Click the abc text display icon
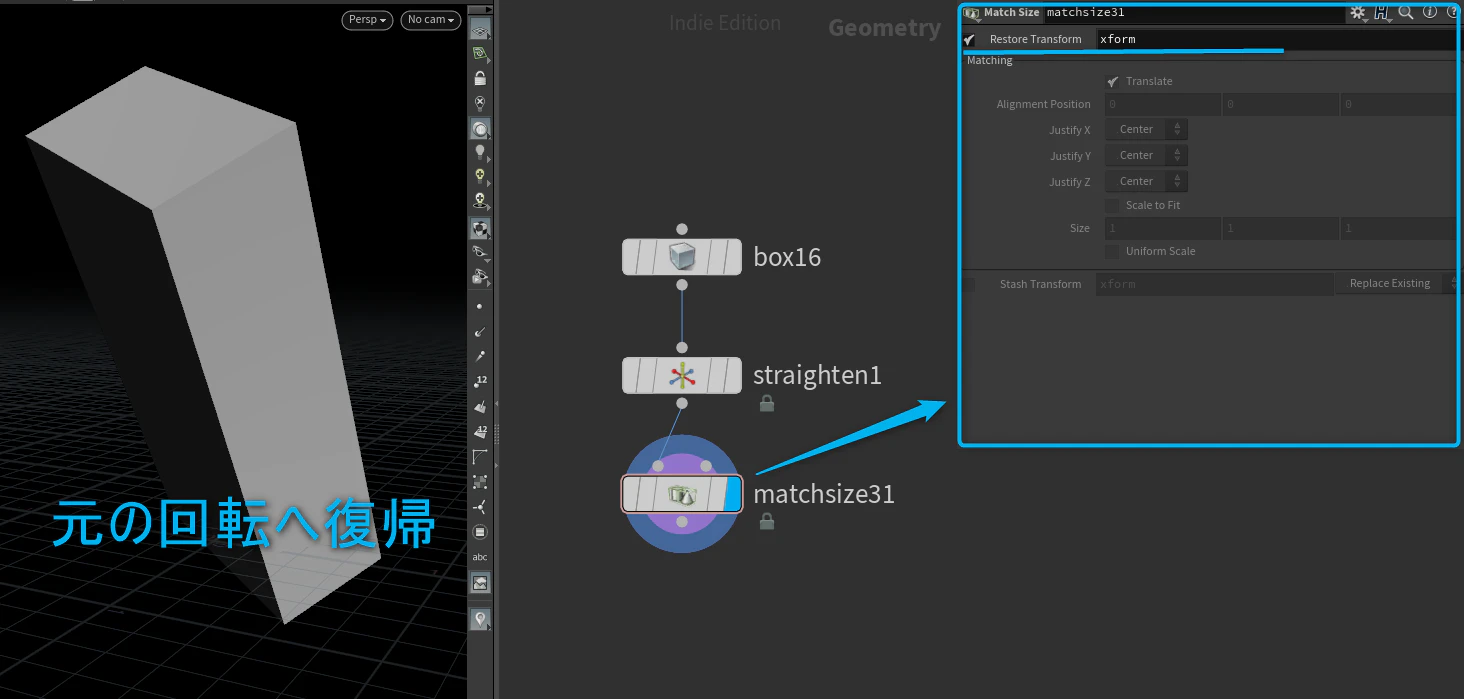This screenshot has height=699, width=1464. 480,557
